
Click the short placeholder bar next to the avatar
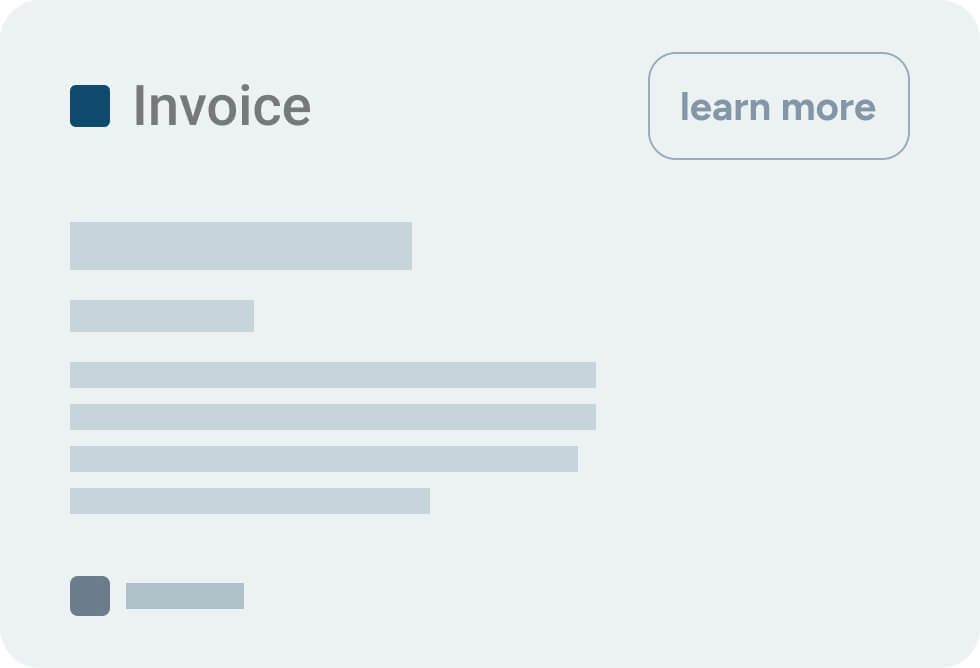[x=185, y=596]
